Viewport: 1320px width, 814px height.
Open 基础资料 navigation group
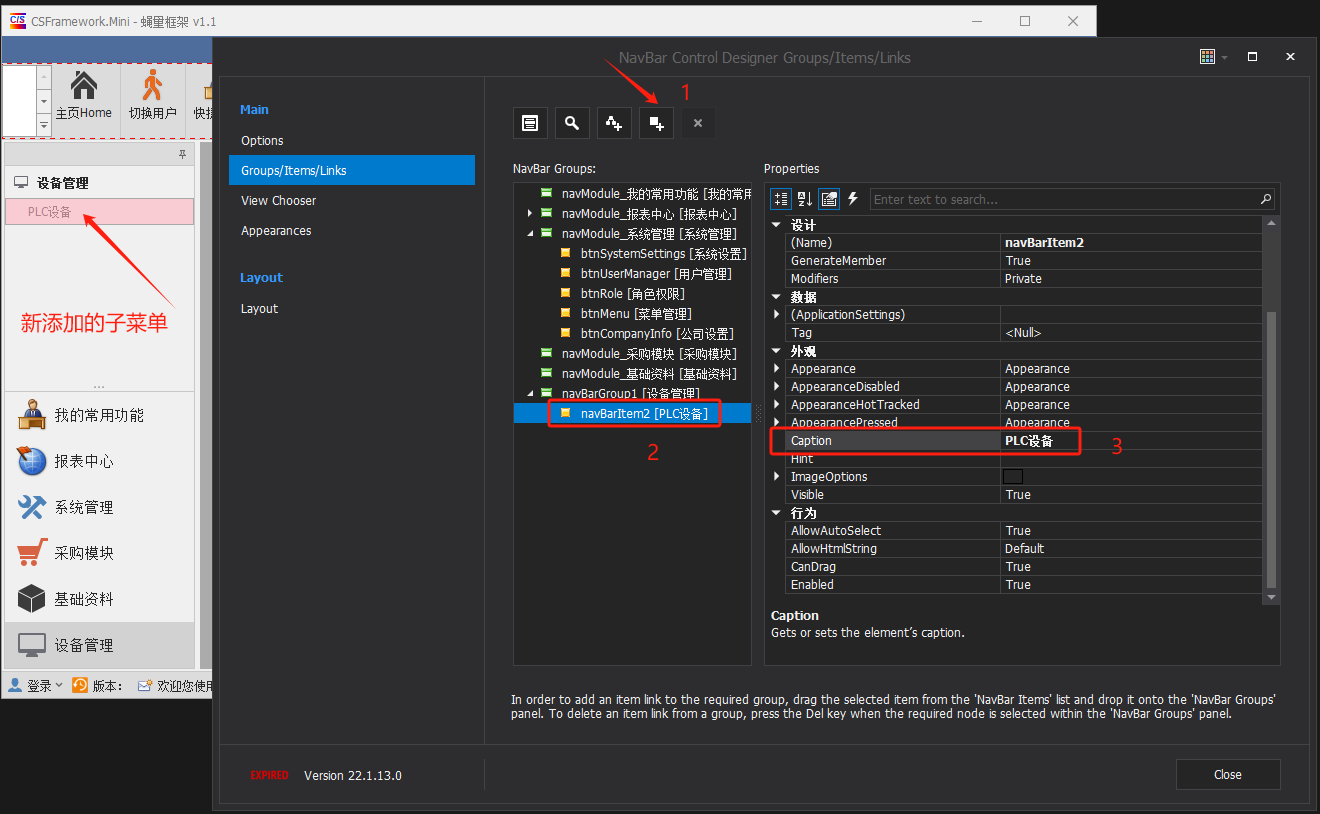(x=100, y=599)
